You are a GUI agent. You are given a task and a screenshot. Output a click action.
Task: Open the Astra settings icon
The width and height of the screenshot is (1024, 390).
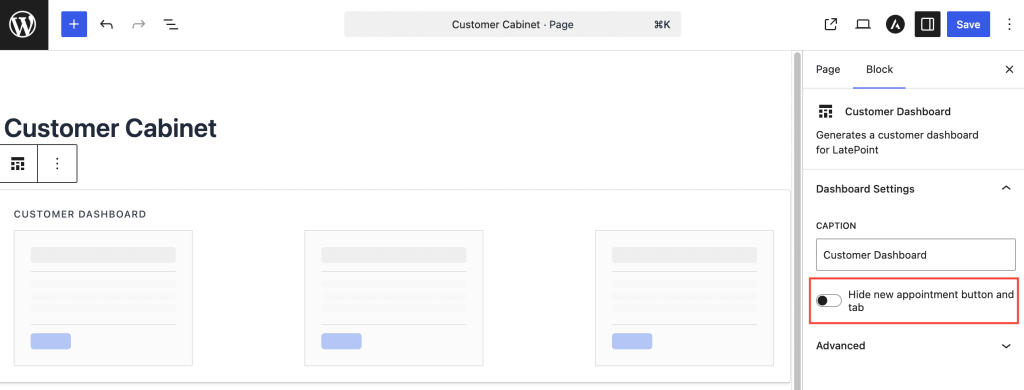895,24
